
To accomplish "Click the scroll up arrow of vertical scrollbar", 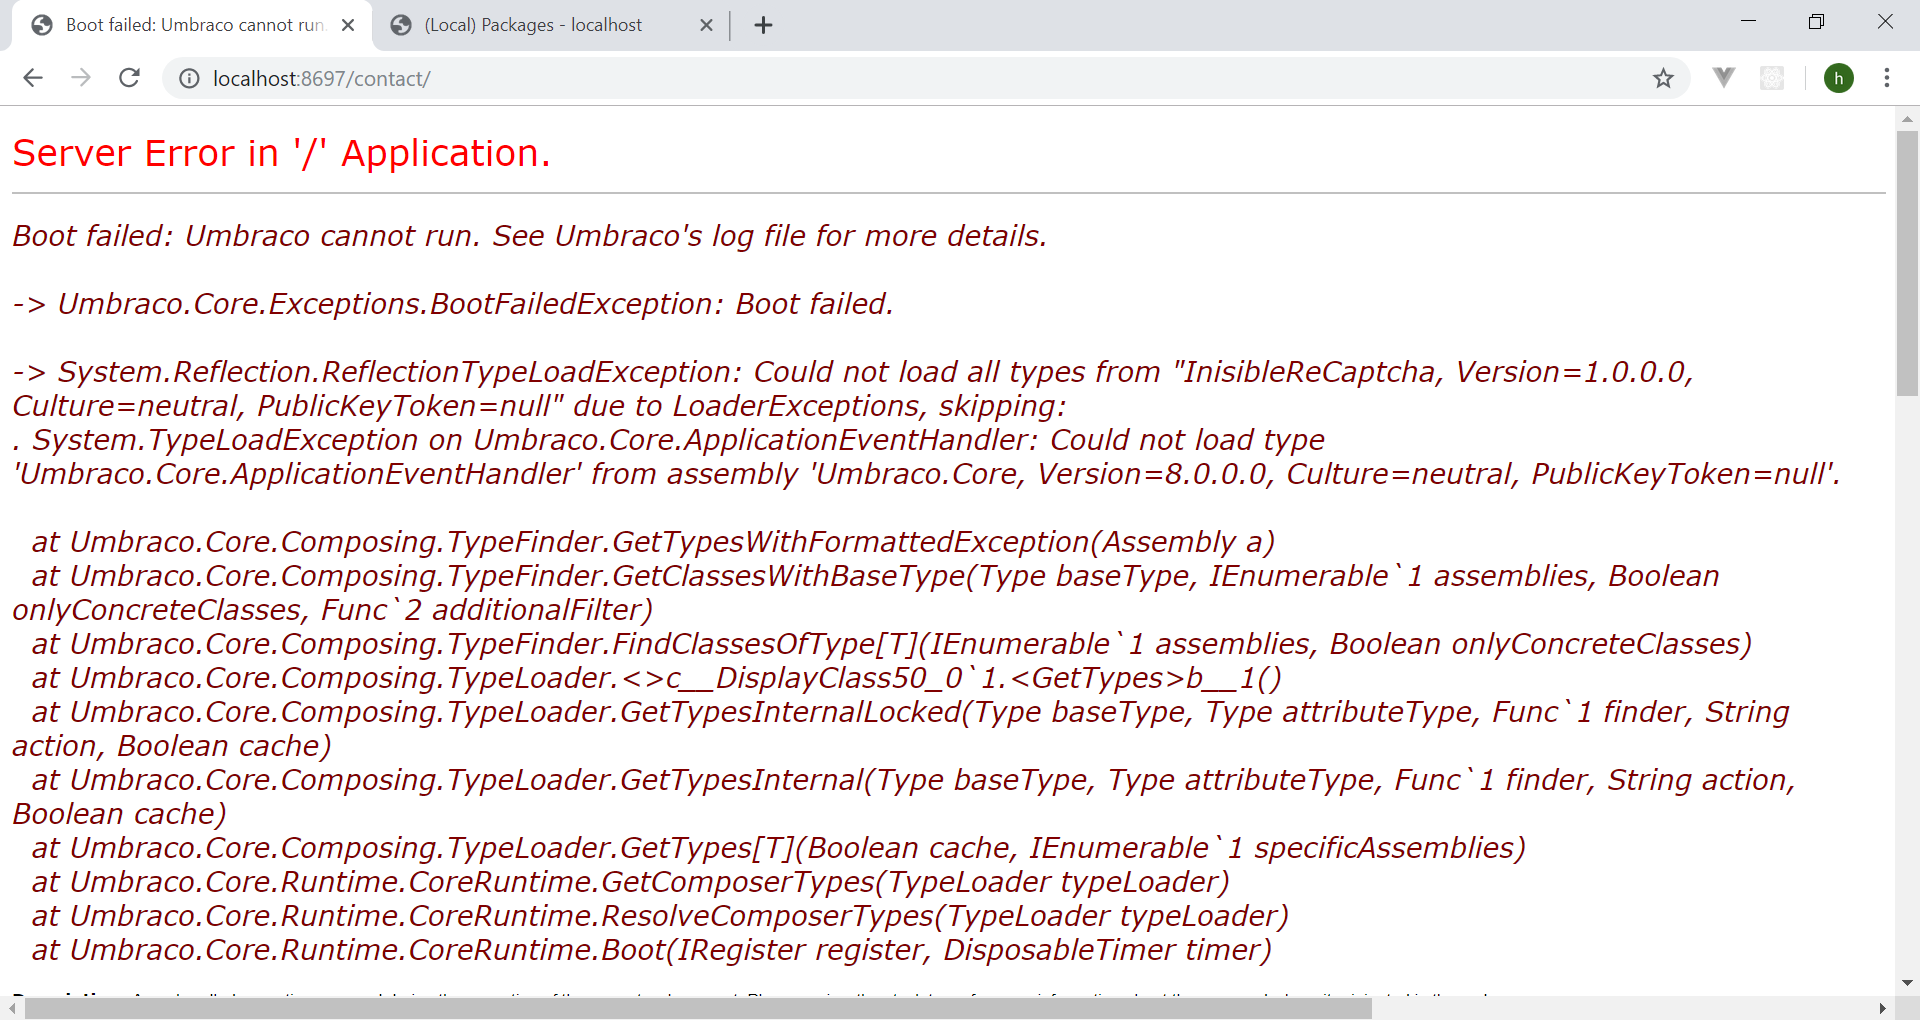I will (x=1907, y=118).
